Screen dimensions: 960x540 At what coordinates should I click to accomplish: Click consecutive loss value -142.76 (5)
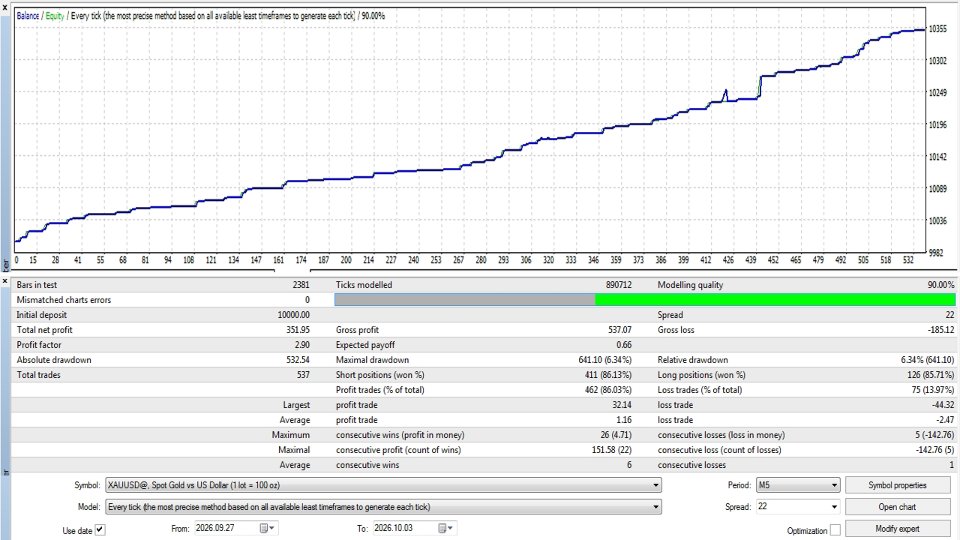point(934,449)
